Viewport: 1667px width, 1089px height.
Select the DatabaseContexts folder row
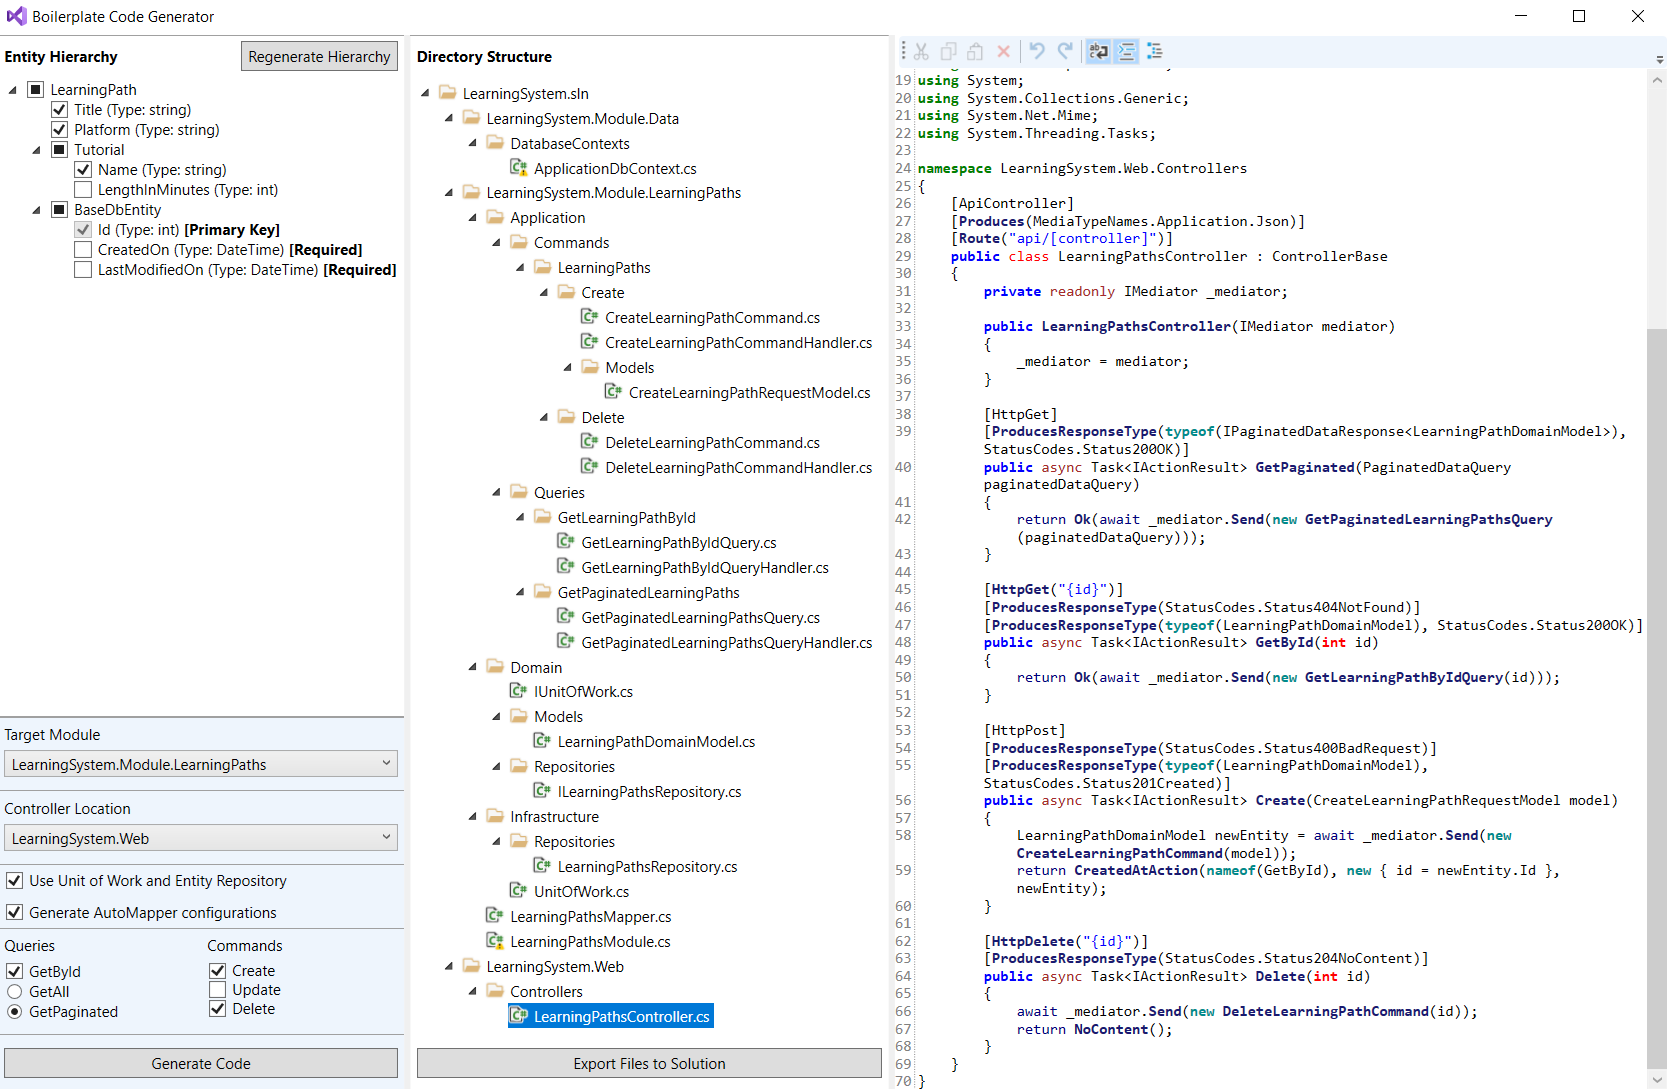[569, 143]
